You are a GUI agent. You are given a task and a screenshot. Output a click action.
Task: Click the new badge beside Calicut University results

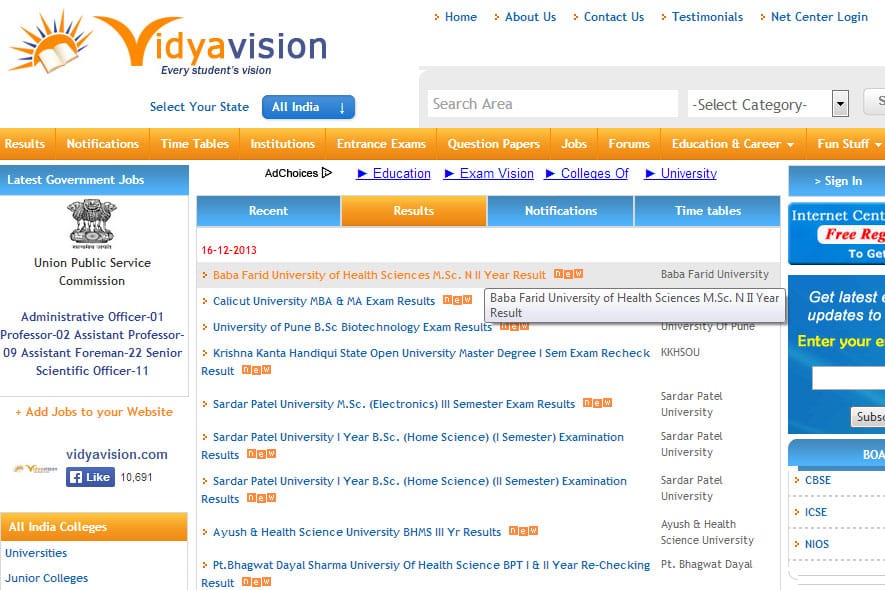coord(457,300)
